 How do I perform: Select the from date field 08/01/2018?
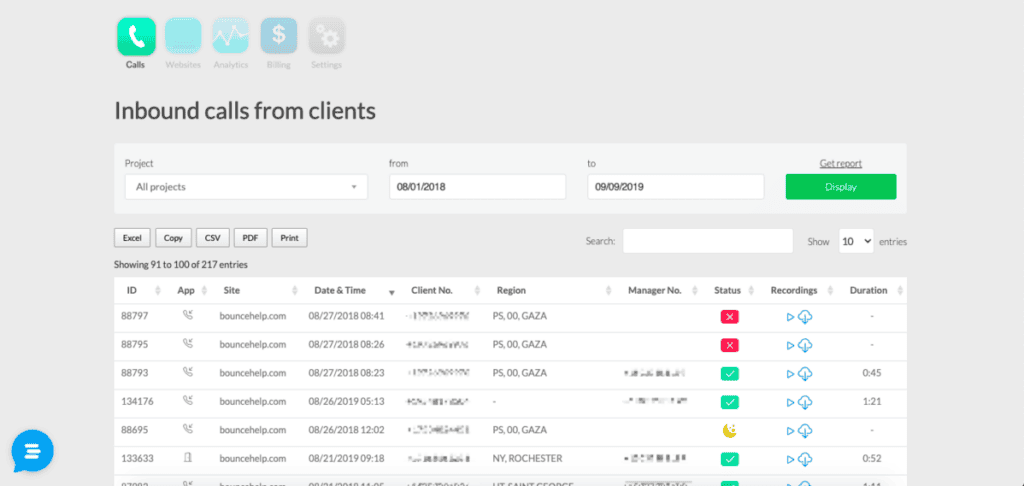[477, 187]
